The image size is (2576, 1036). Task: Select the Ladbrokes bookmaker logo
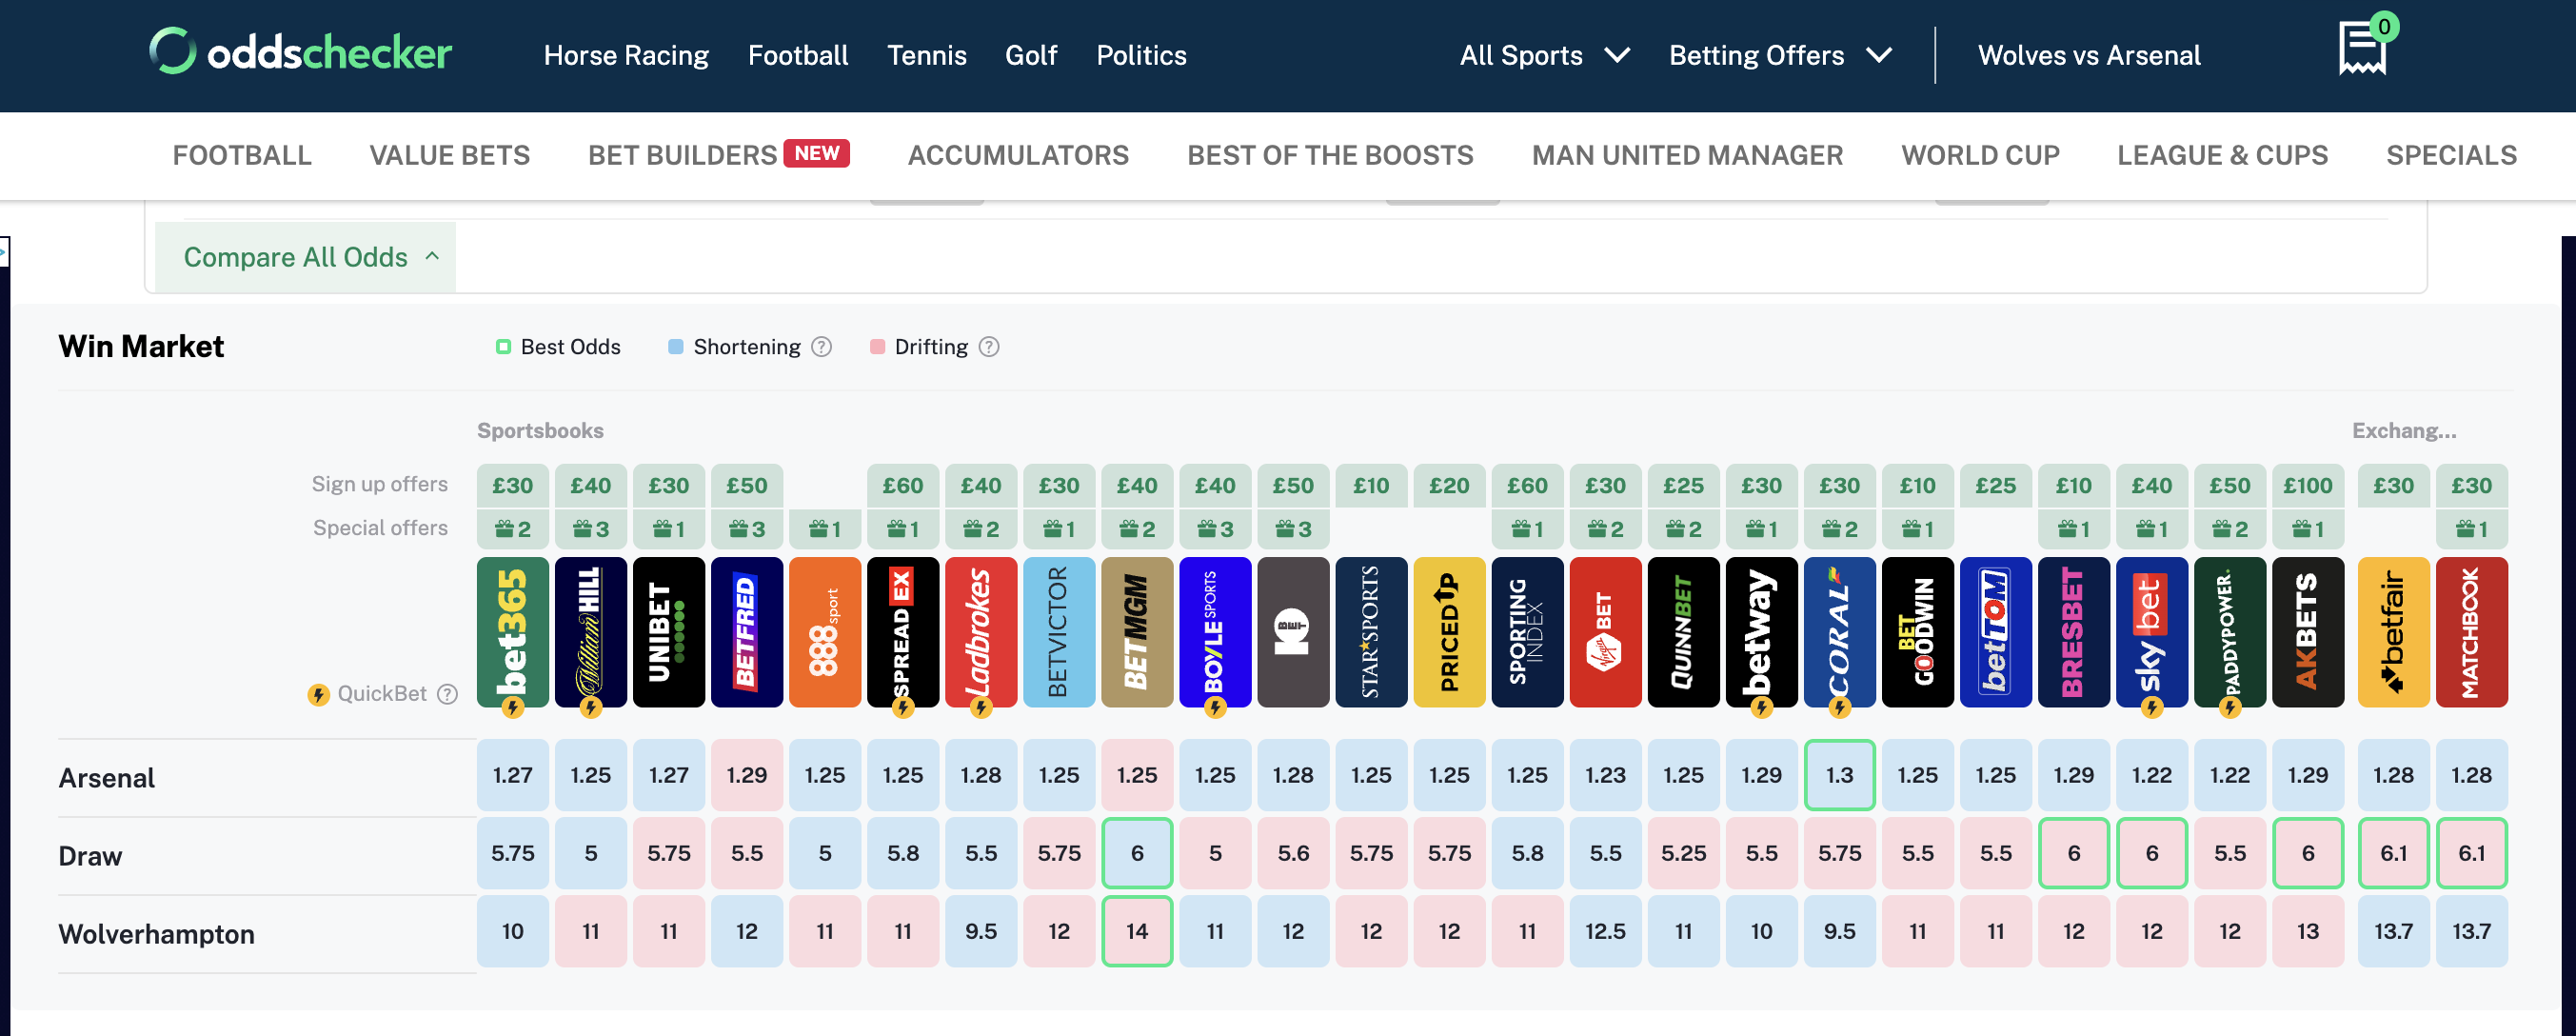[x=981, y=632]
